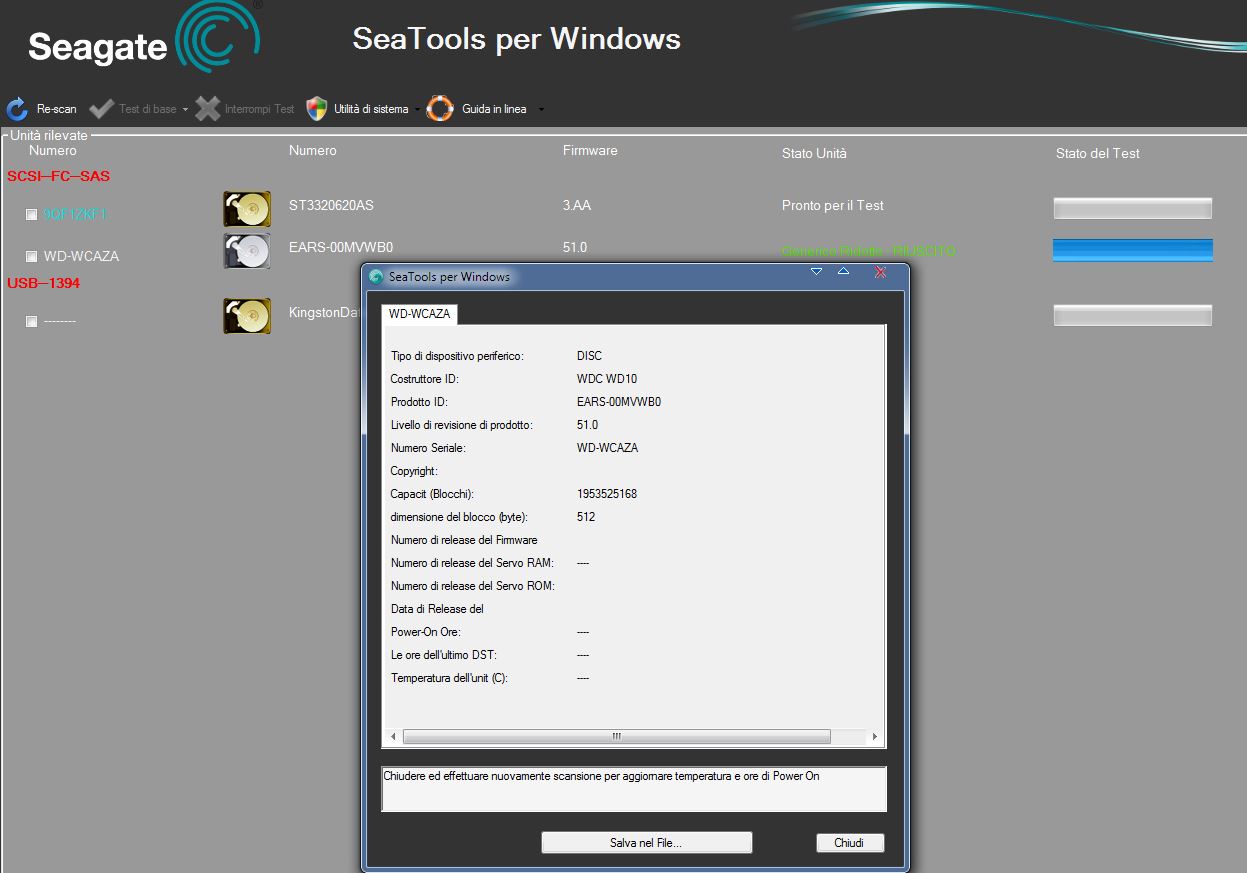Click the EARS-00MVWB0 hard drive icon
Viewport: 1247px width, 873px height.
(247, 250)
